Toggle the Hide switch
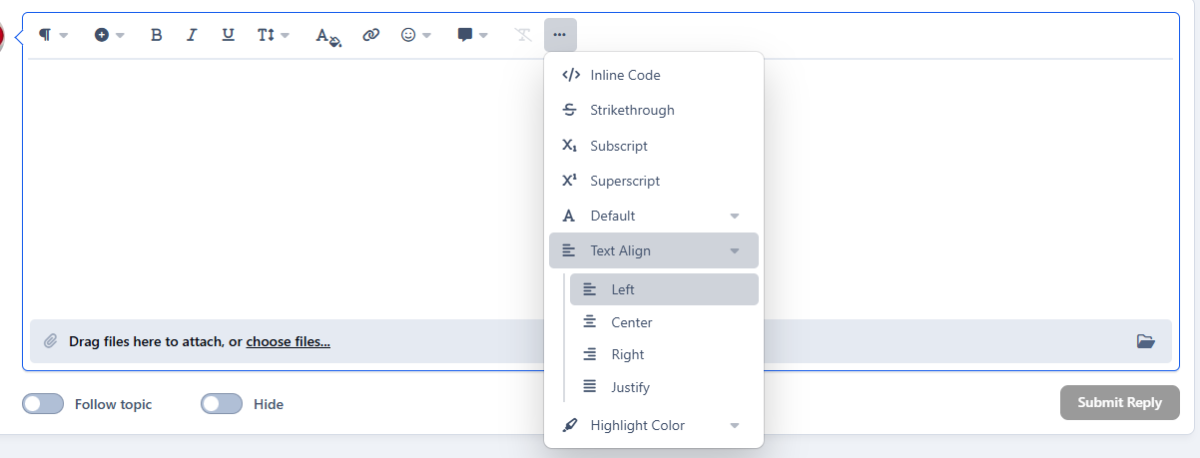Viewport: 1200px width, 458px height. point(222,404)
